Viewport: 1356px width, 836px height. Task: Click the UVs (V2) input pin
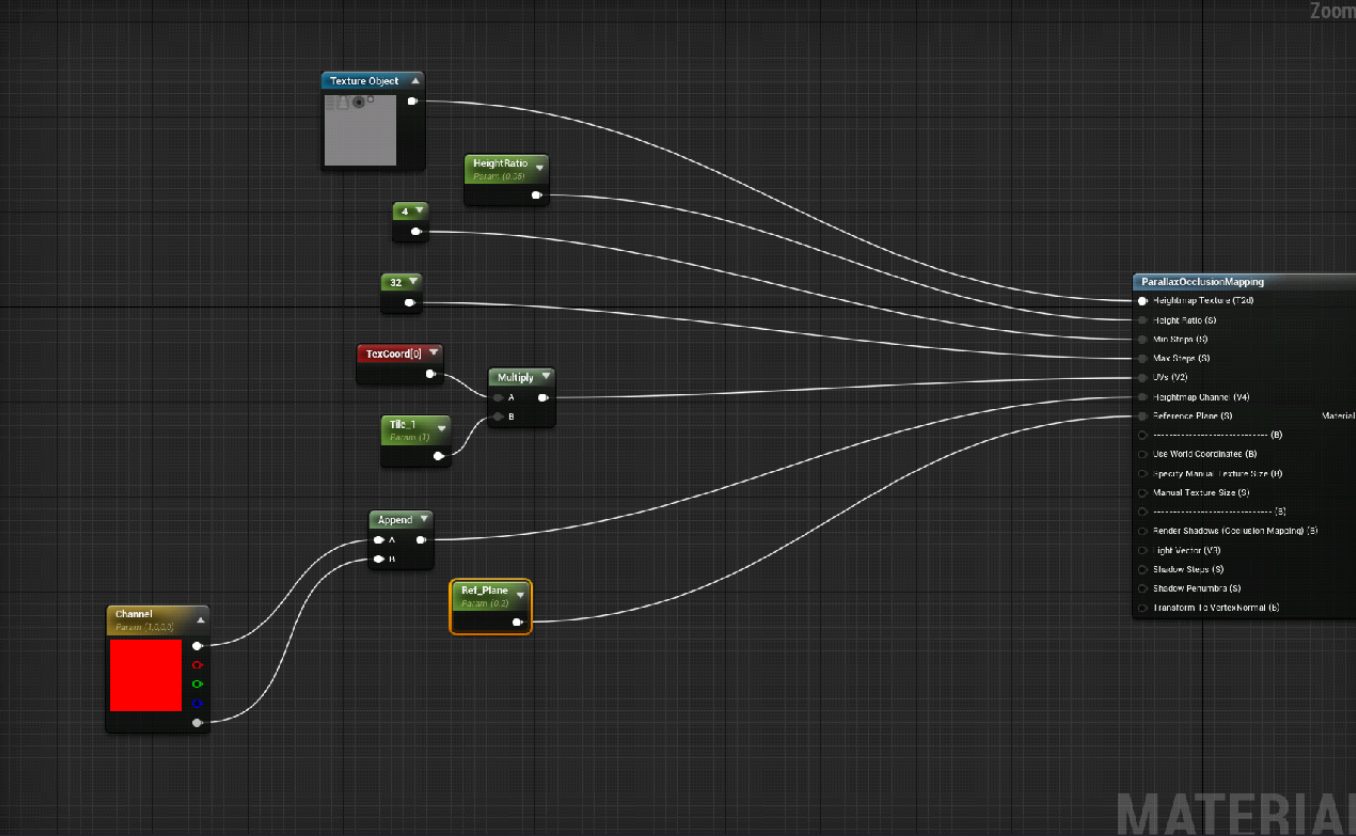point(1142,377)
